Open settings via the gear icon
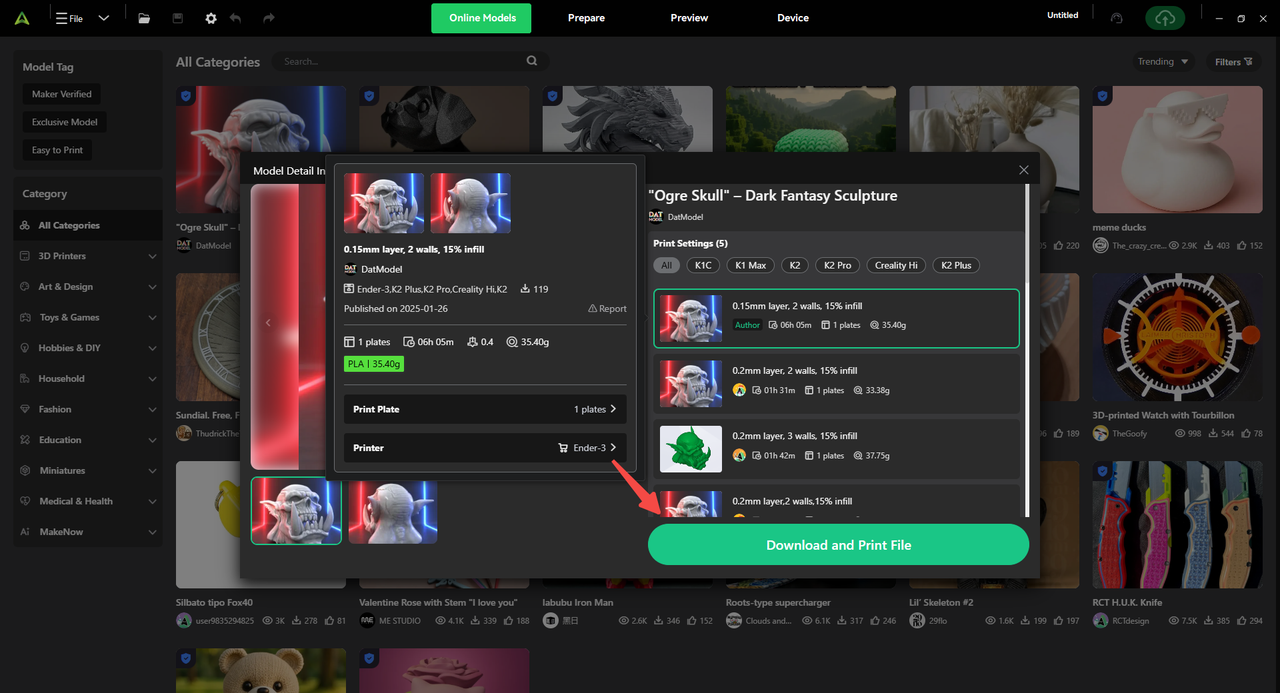Image resolution: width=1280 pixels, height=693 pixels. 210,18
